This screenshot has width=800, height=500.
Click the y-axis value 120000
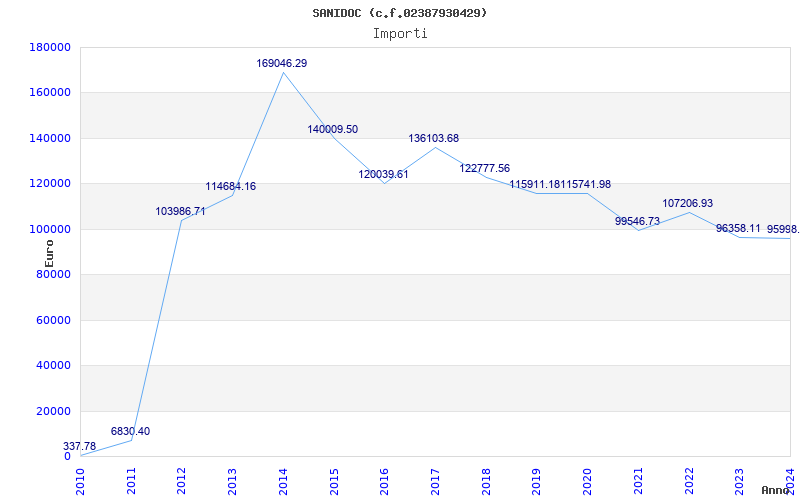pyautogui.click(x=50, y=184)
